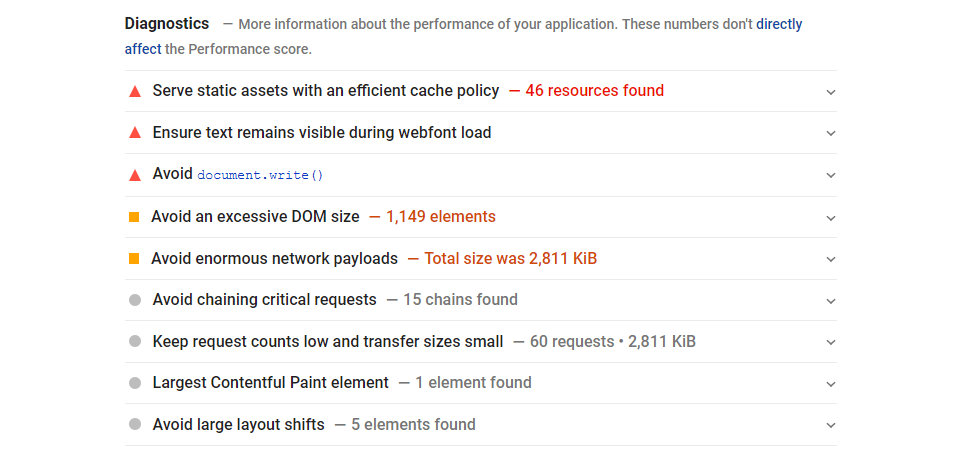
Task: Open the document.write() audit details chevron
Action: [830, 175]
